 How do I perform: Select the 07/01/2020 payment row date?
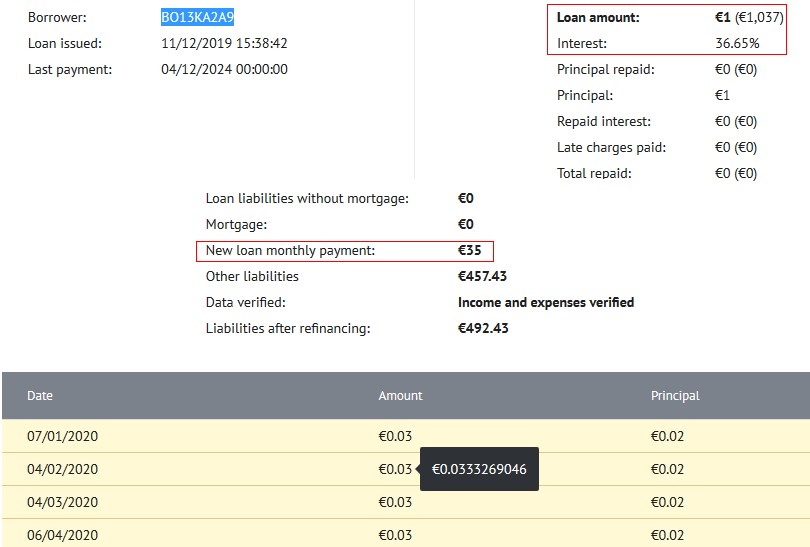pos(63,436)
